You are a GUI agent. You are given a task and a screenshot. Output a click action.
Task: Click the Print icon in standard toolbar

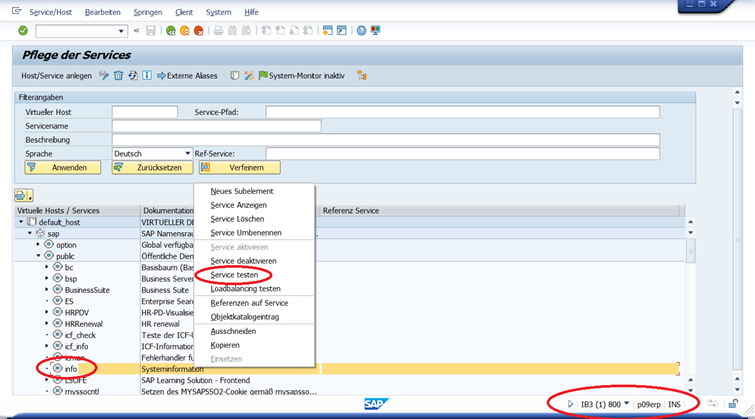coord(218,31)
